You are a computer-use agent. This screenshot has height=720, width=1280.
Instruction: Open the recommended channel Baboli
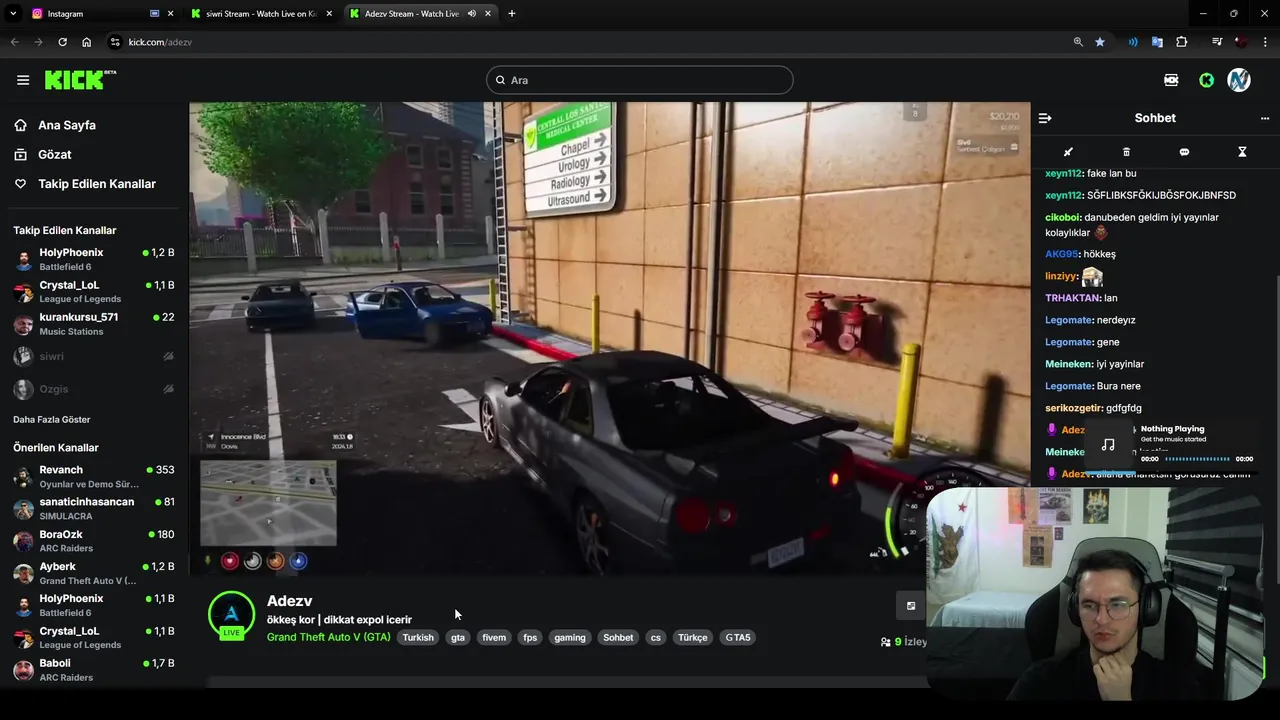pos(94,670)
